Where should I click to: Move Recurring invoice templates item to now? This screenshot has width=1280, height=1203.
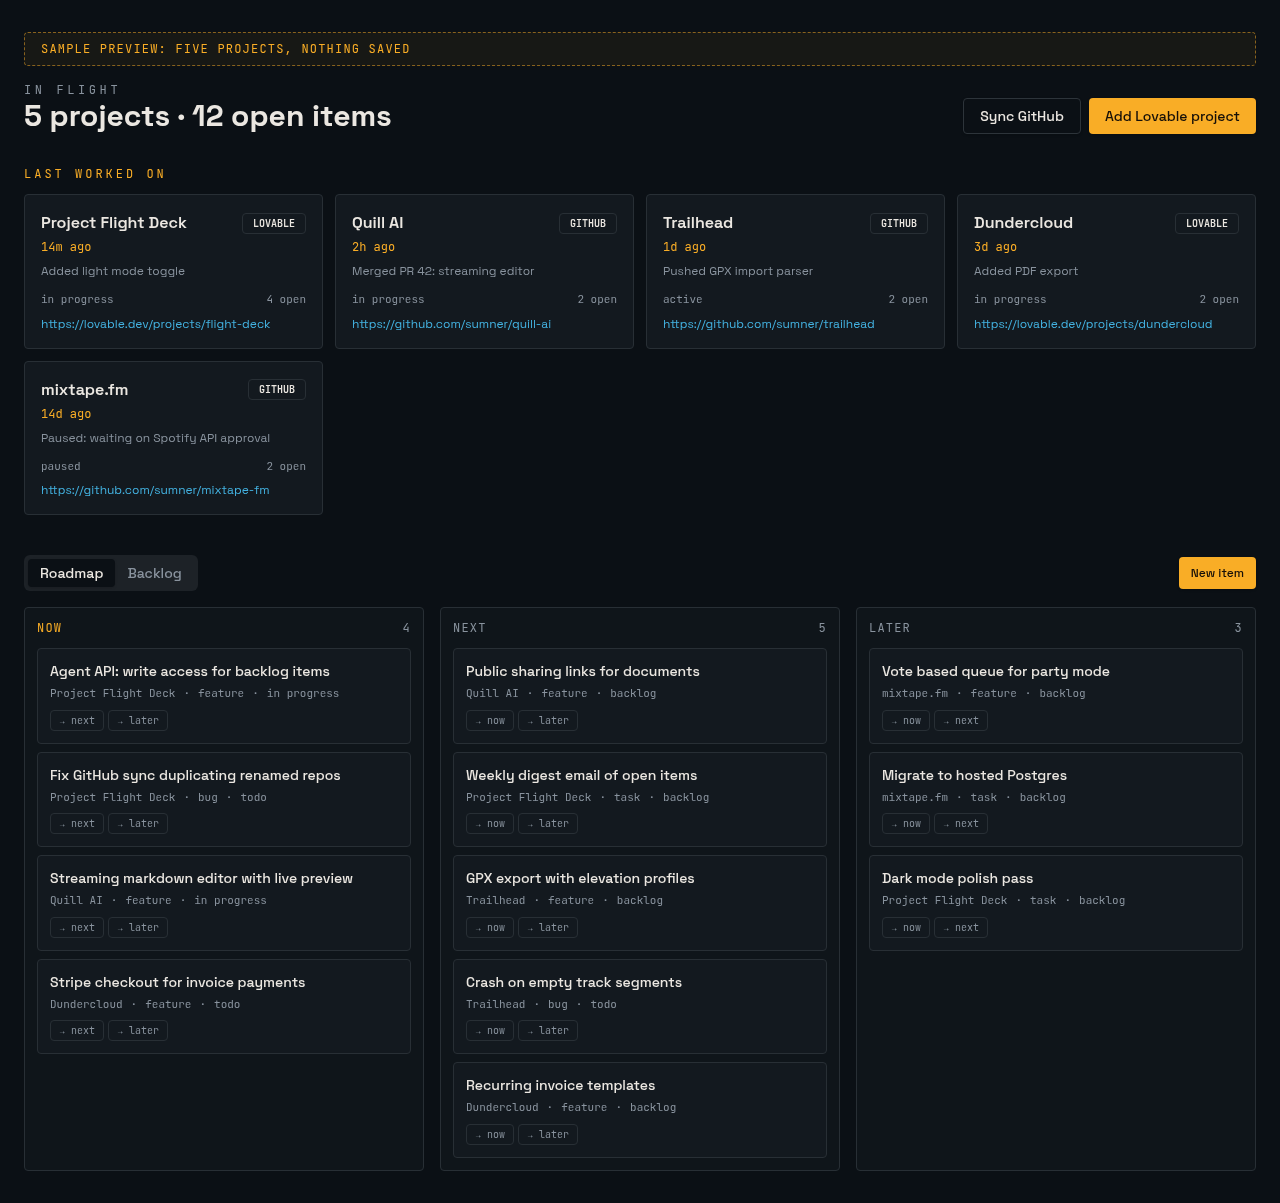pos(490,1134)
